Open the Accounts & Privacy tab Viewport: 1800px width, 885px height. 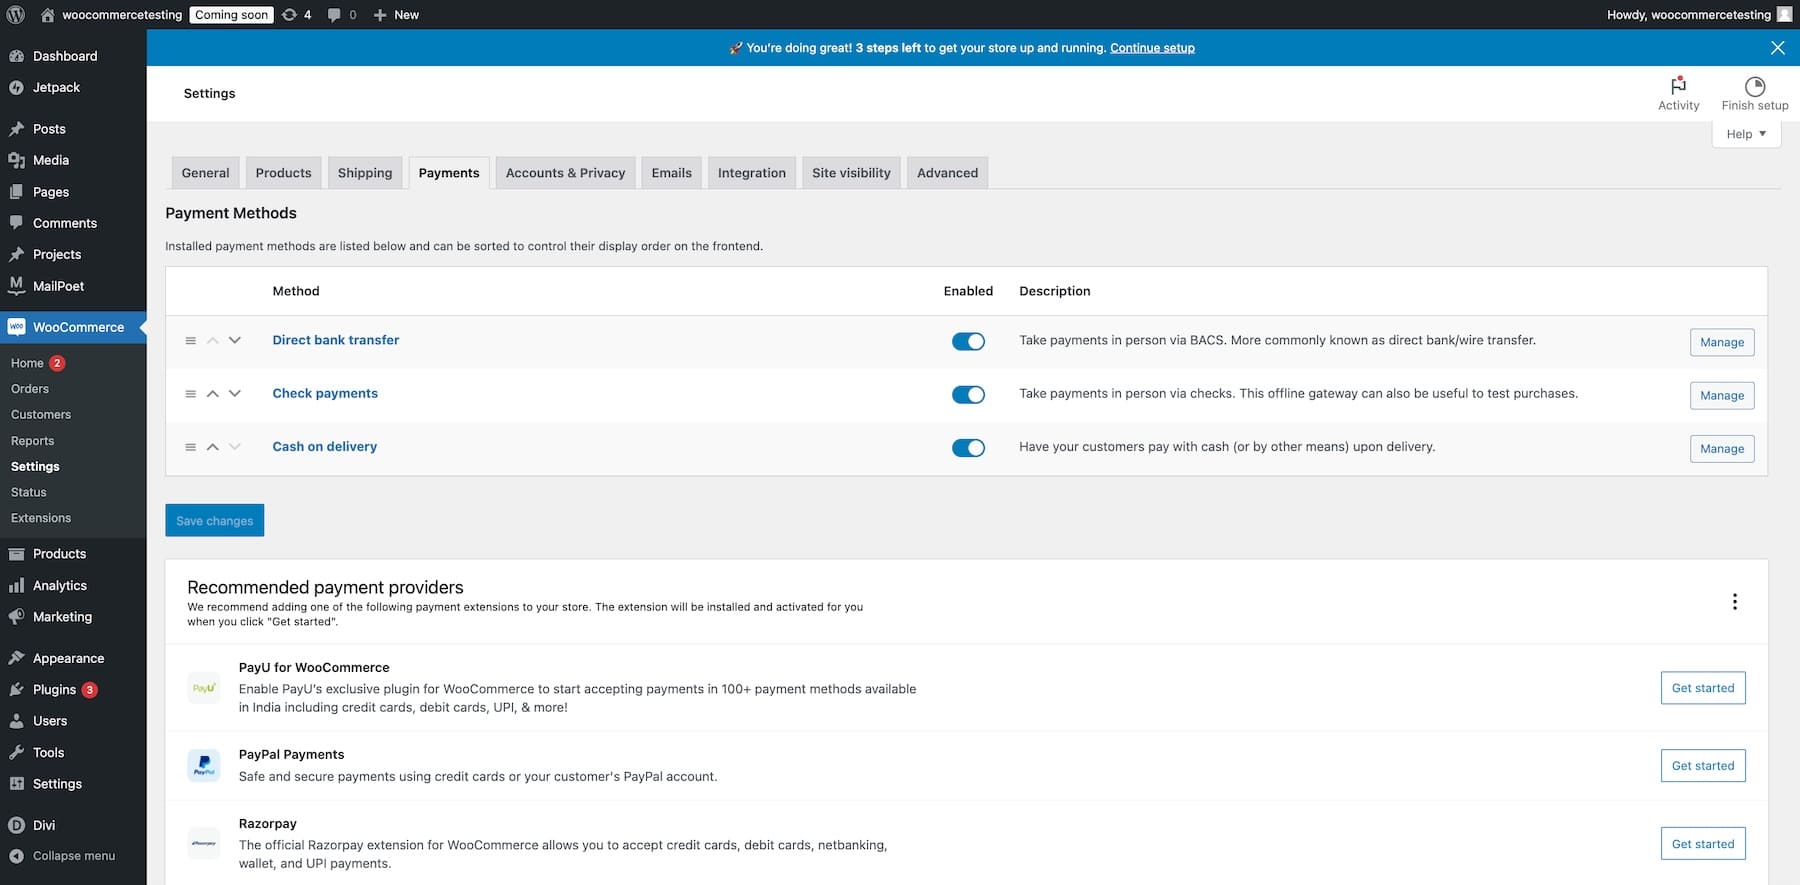click(x=565, y=173)
